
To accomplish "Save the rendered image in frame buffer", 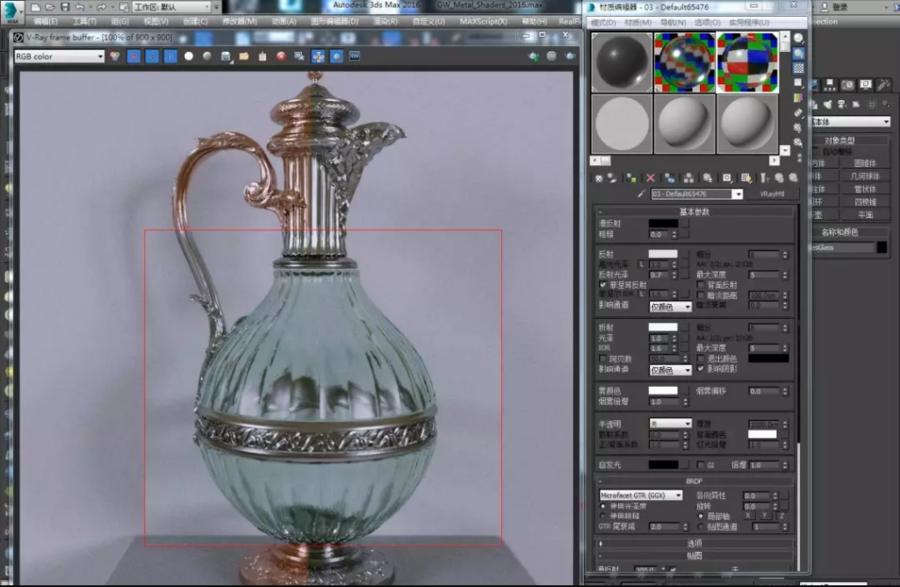I will [x=226, y=56].
